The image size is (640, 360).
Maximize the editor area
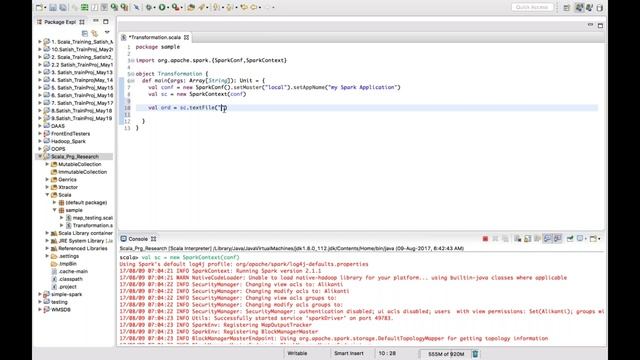pyautogui.click(x=600, y=25)
